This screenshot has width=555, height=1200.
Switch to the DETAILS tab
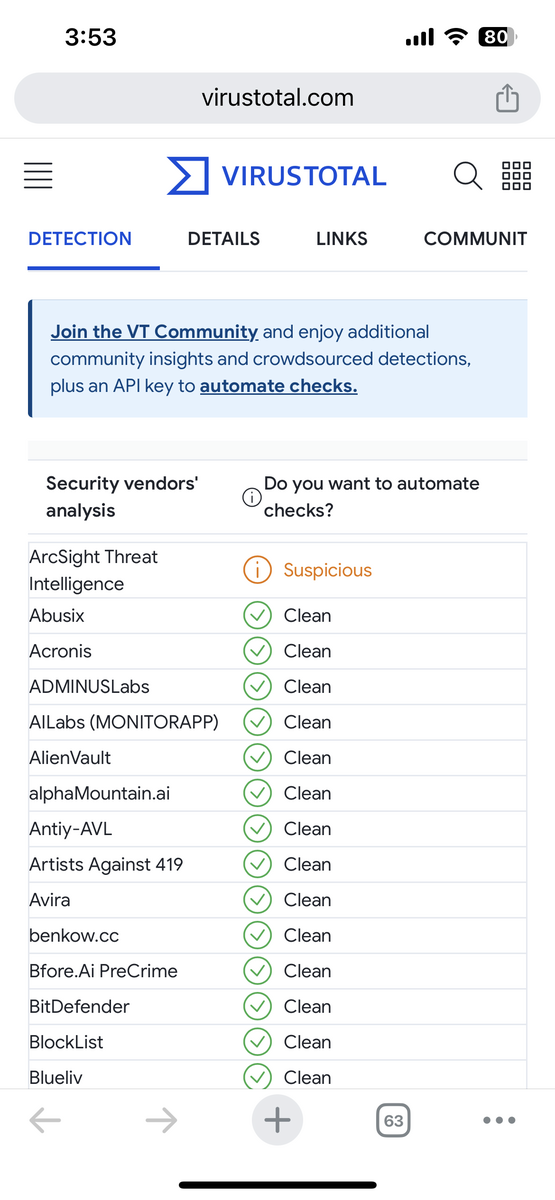coord(224,239)
